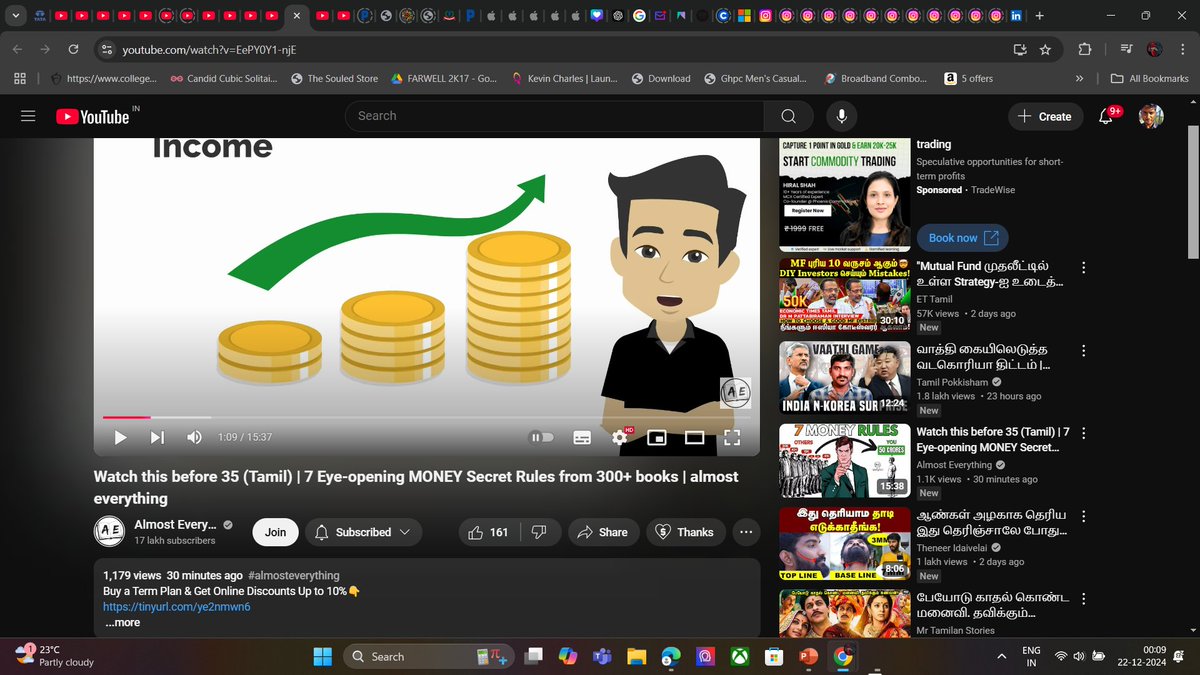Start voice search with the microphone
The width and height of the screenshot is (1200, 675).
point(841,116)
